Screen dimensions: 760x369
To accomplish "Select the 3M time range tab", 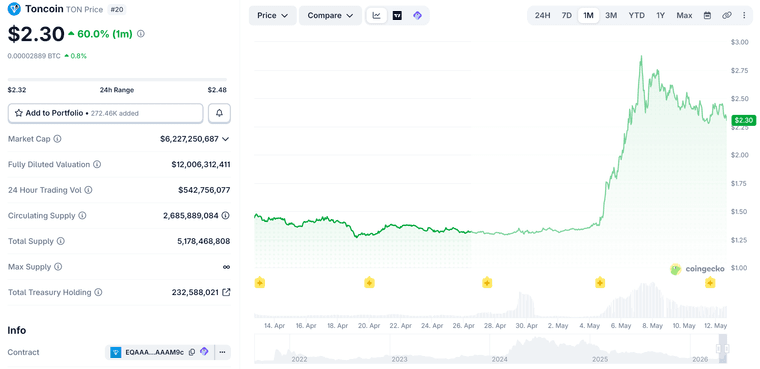I will (x=611, y=16).
